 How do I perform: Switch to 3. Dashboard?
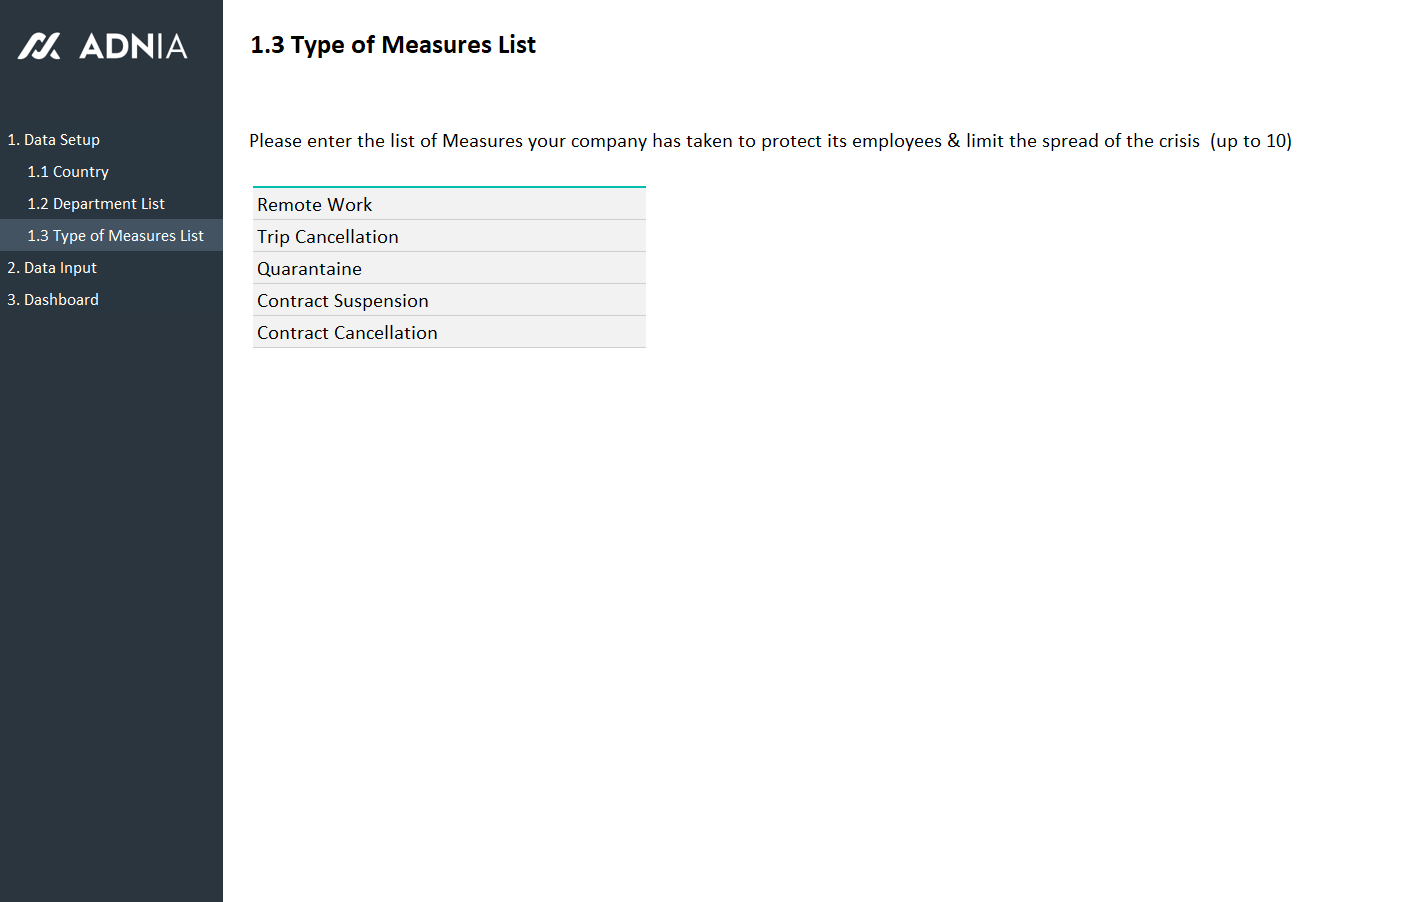[x=53, y=300]
